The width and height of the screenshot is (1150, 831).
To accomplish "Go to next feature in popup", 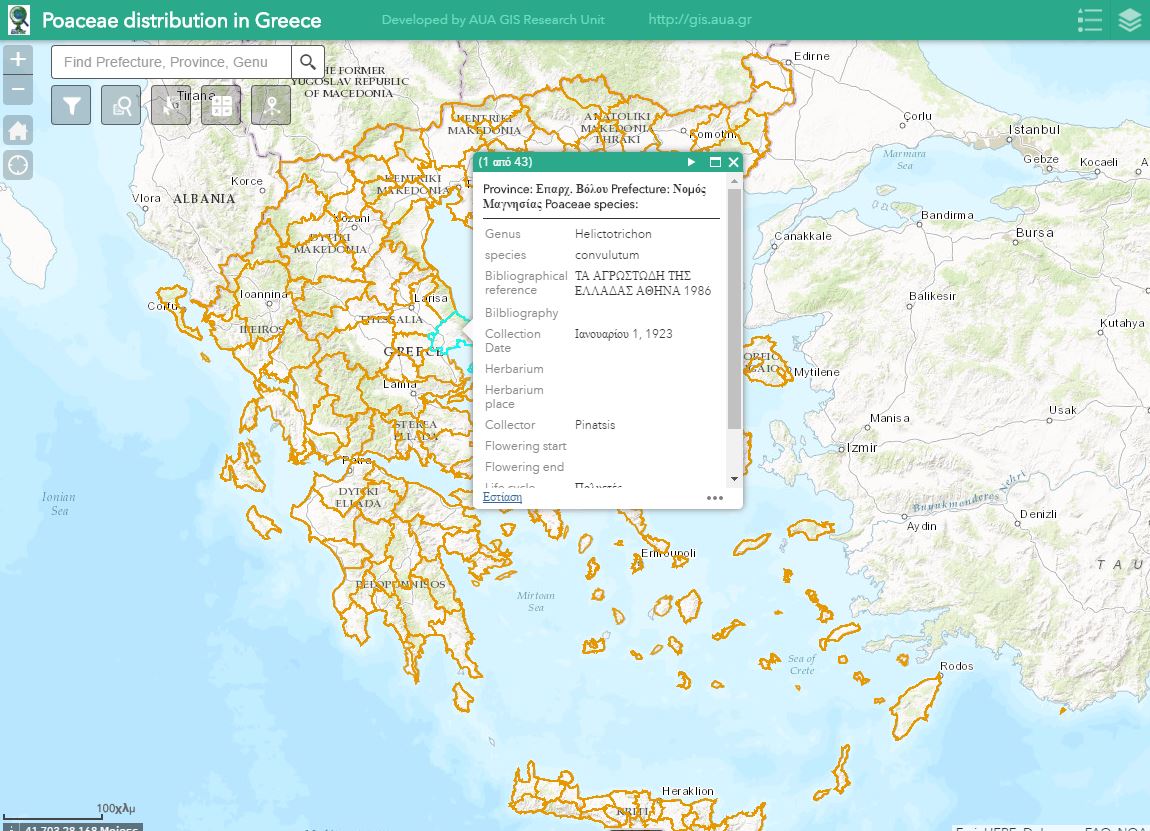I will coord(691,162).
